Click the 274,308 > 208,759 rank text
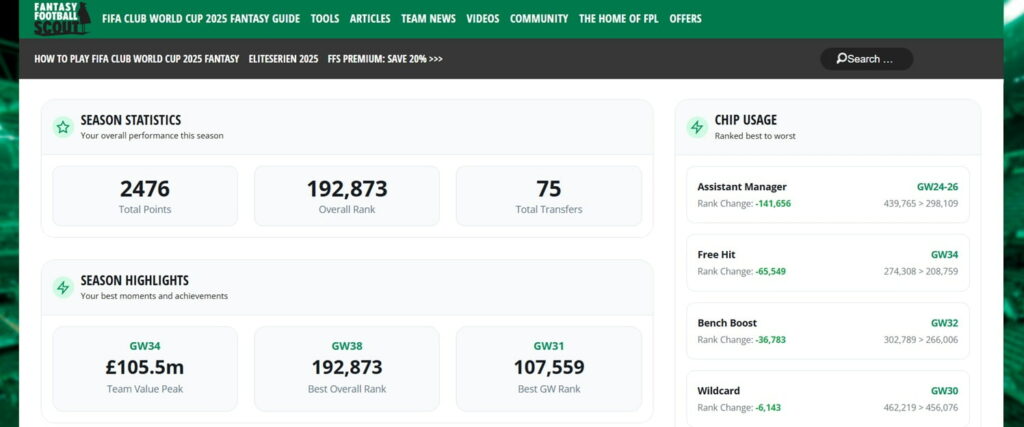1024x427 pixels. tap(921, 272)
